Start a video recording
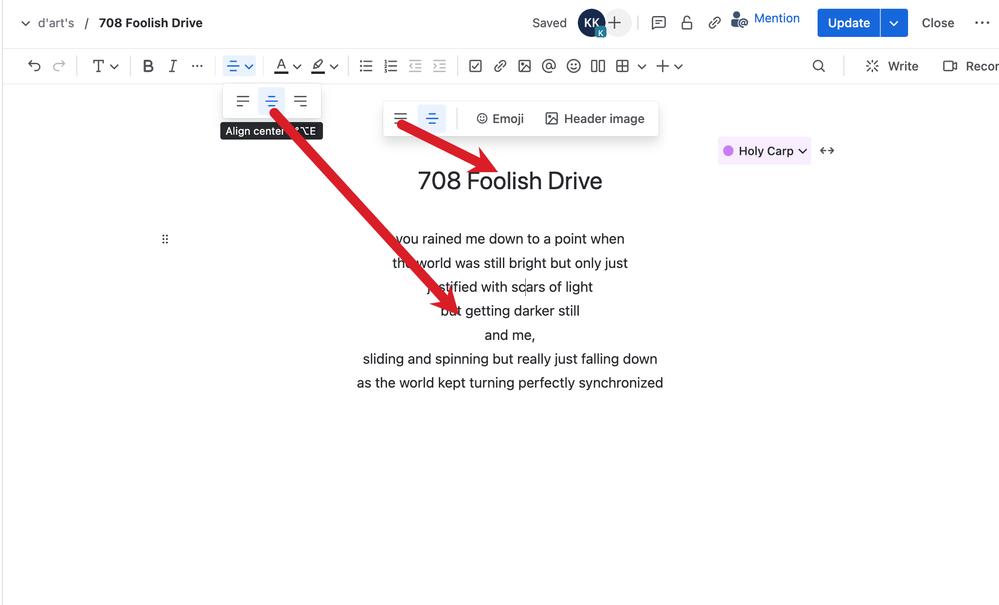999x605 pixels. coord(970,66)
